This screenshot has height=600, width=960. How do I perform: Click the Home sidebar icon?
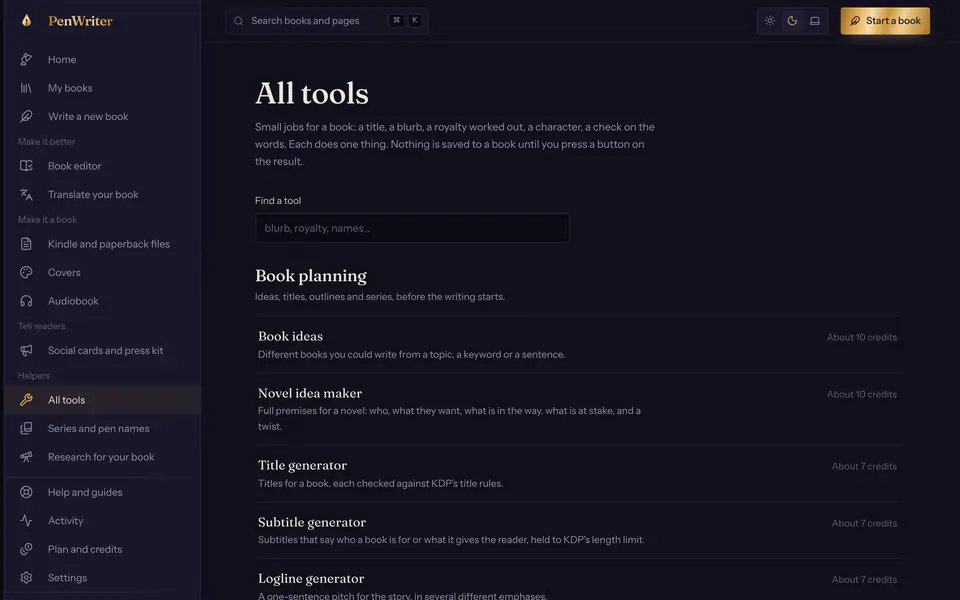click(26, 59)
